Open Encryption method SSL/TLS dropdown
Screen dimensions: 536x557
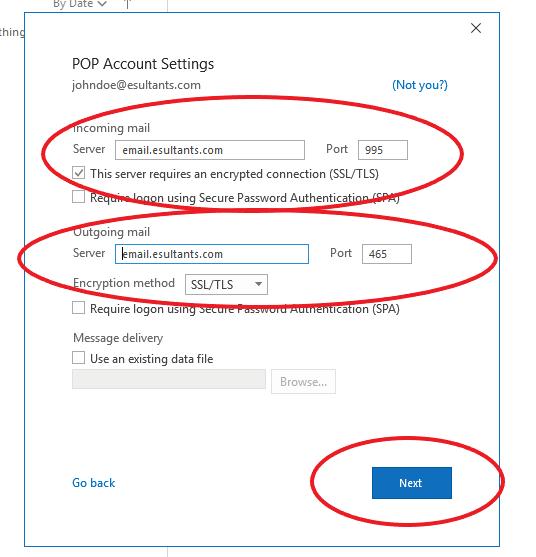226,284
